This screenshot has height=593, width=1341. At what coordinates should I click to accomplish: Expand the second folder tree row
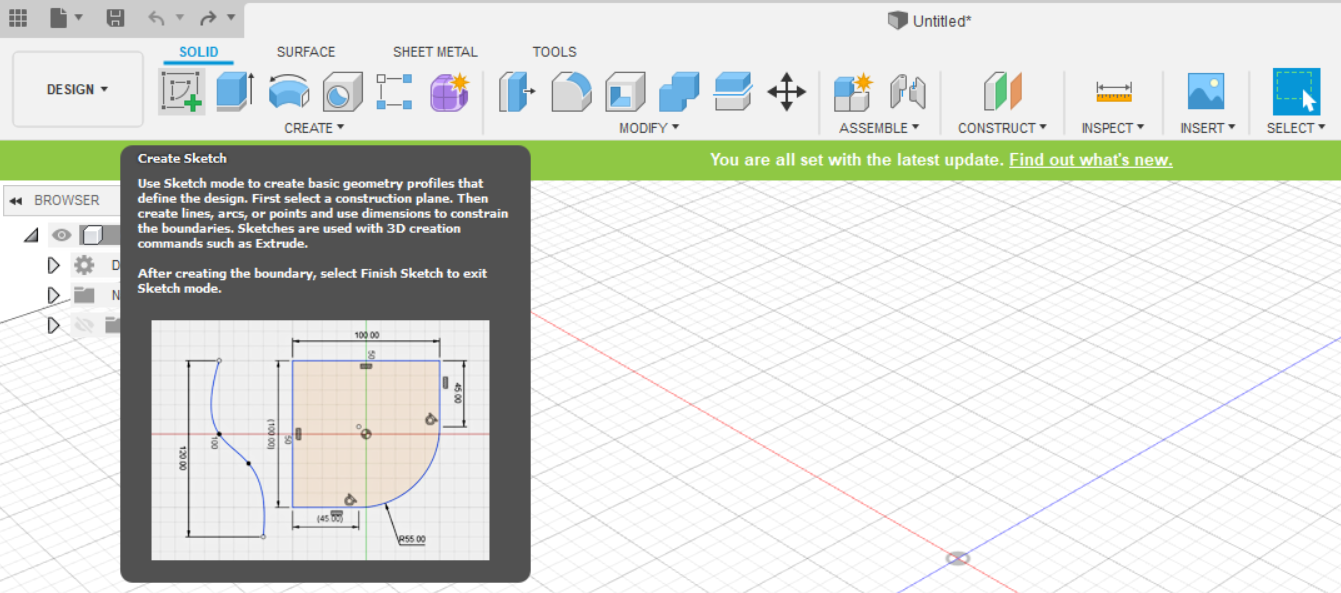pos(54,295)
